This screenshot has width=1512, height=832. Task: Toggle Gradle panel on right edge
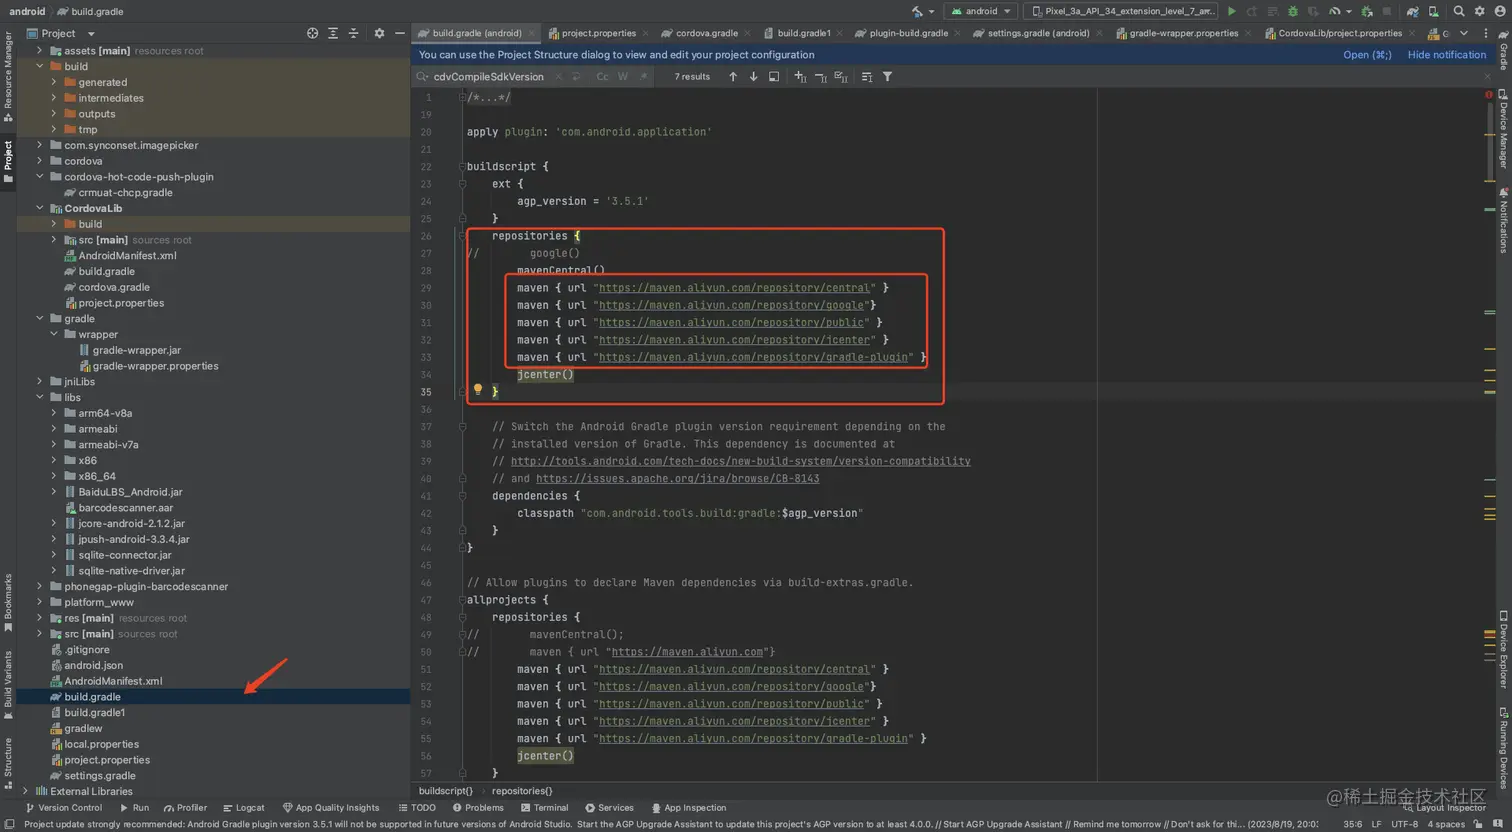[x=1503, y=50]
